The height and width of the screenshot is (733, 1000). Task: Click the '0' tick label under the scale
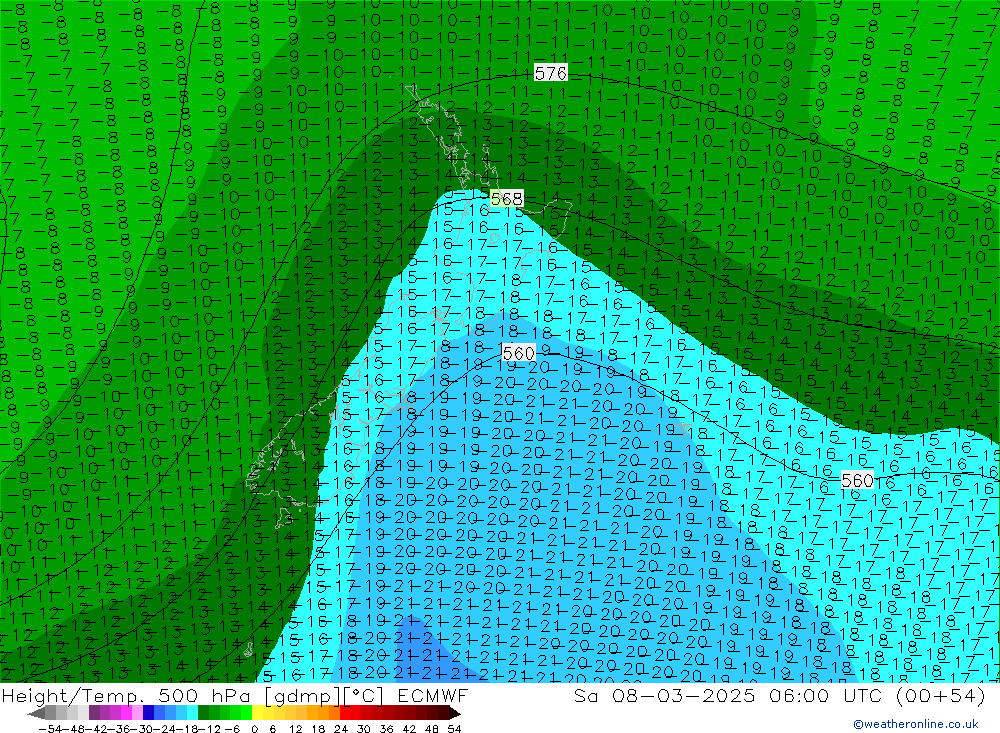point(254,729)
